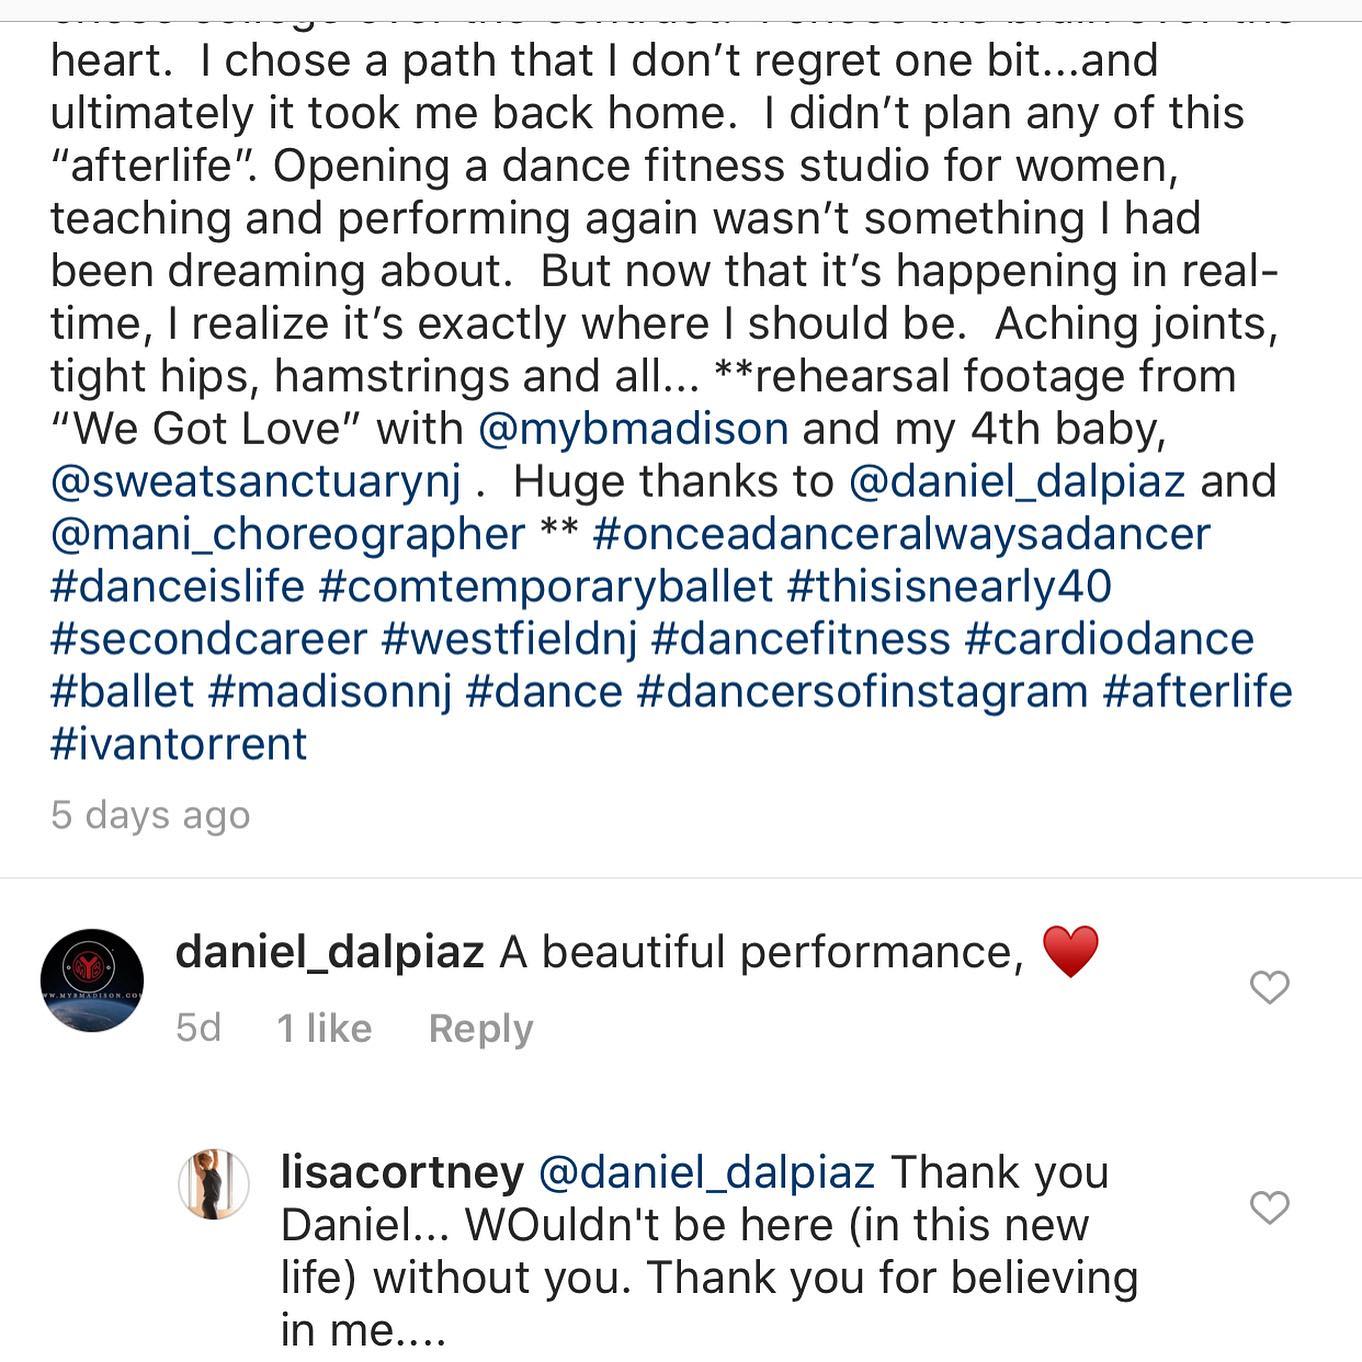Screen dimensions: 1362x1362
Task: Tap the #onceadanceralwaysadancer hashtag
Action: point(901,534)
